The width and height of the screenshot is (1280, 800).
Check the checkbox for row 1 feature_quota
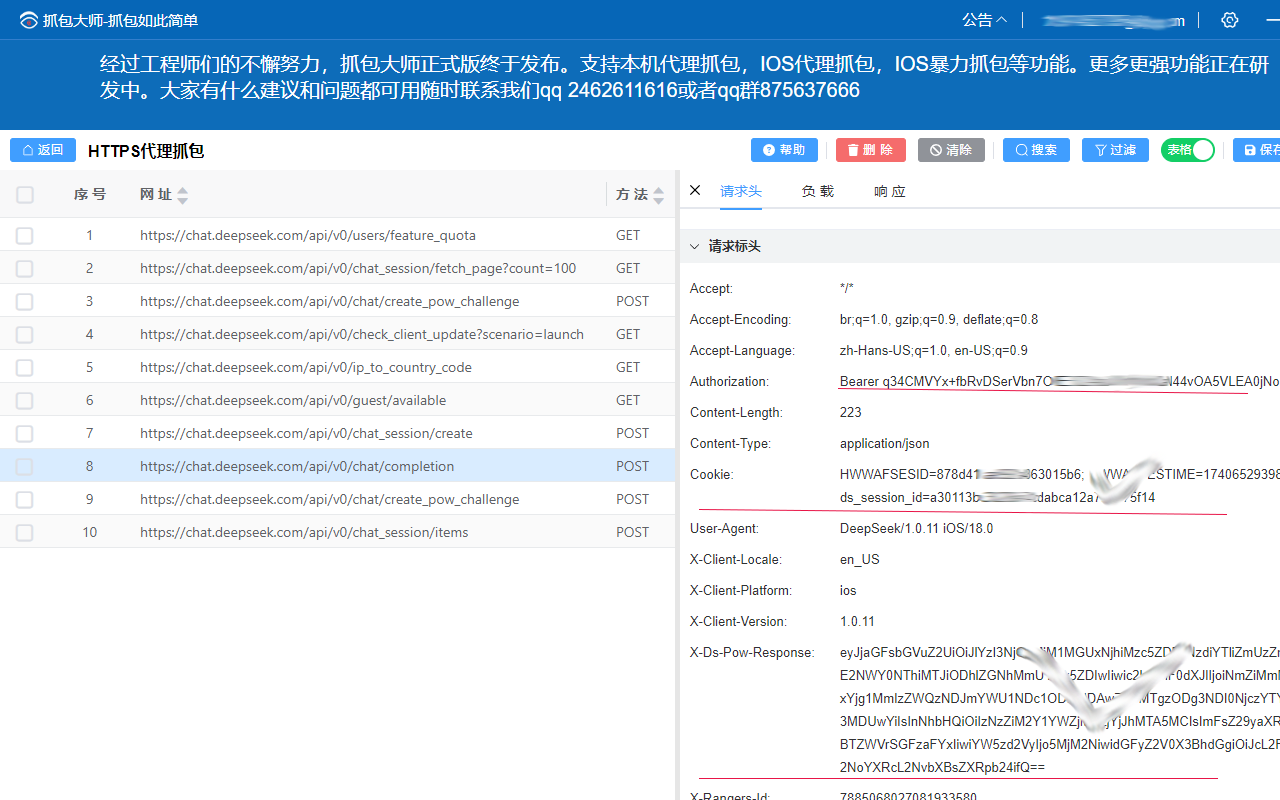pyautogui.click(x=25, y=236)
